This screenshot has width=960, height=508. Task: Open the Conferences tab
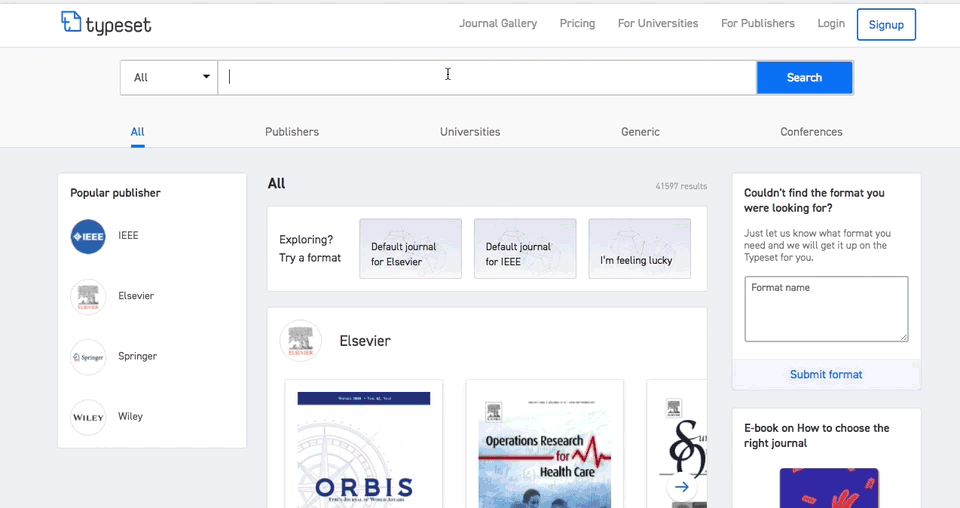click(811, 132)
